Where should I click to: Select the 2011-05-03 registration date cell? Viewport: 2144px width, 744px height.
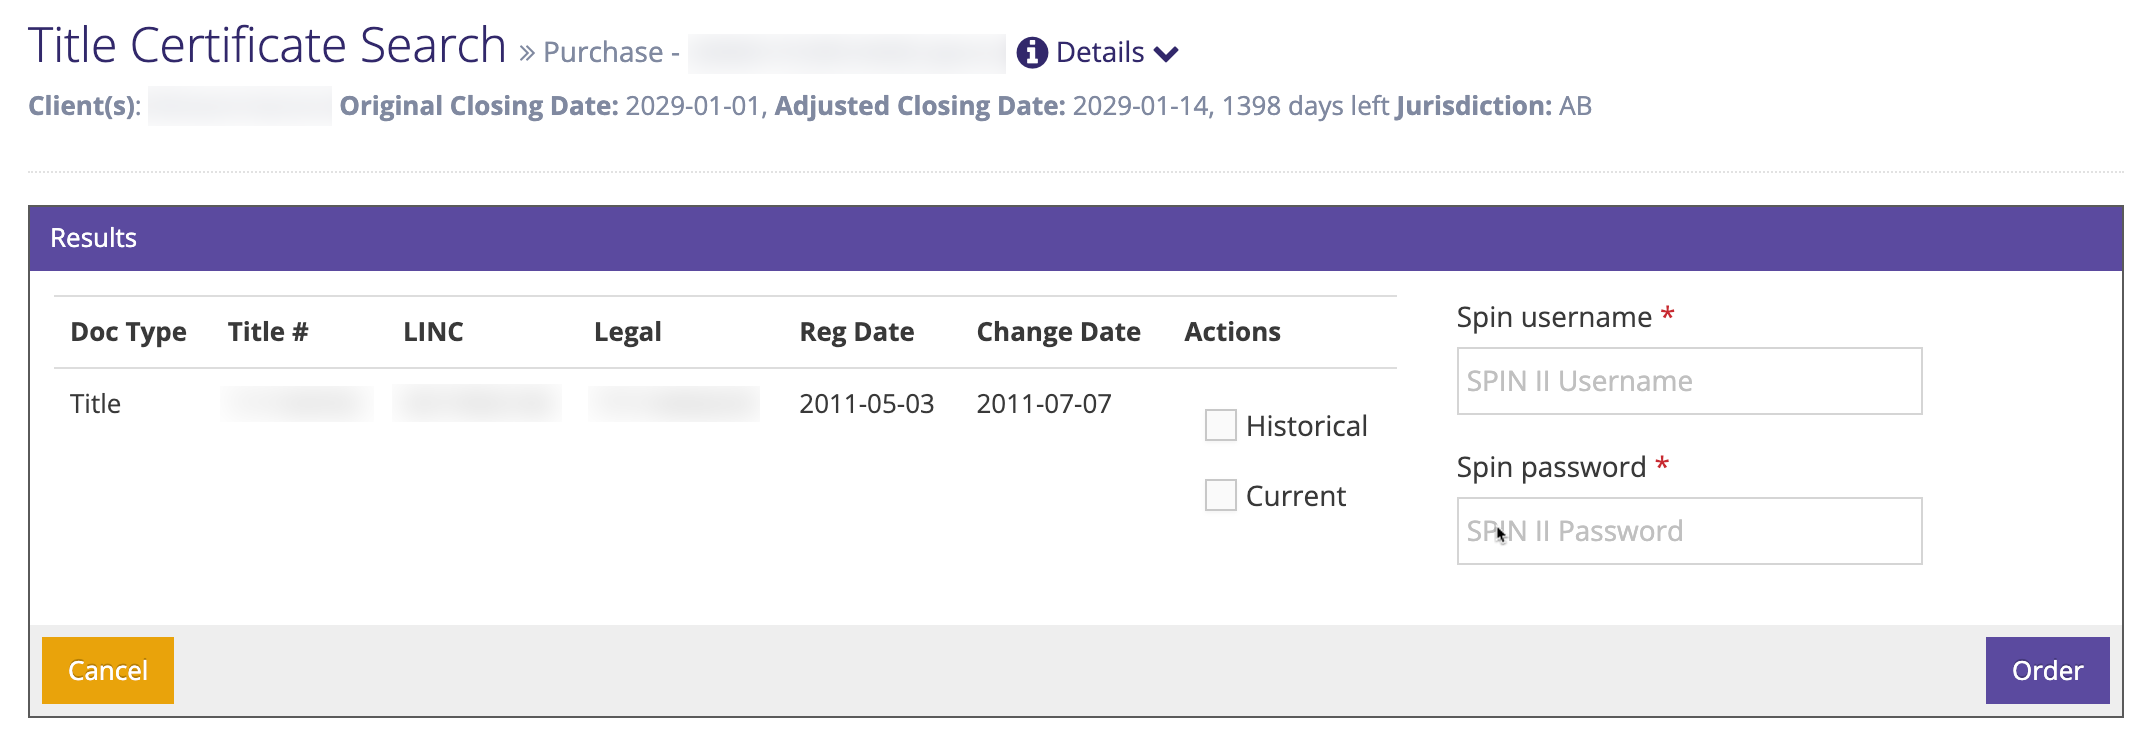coord(866,404)
